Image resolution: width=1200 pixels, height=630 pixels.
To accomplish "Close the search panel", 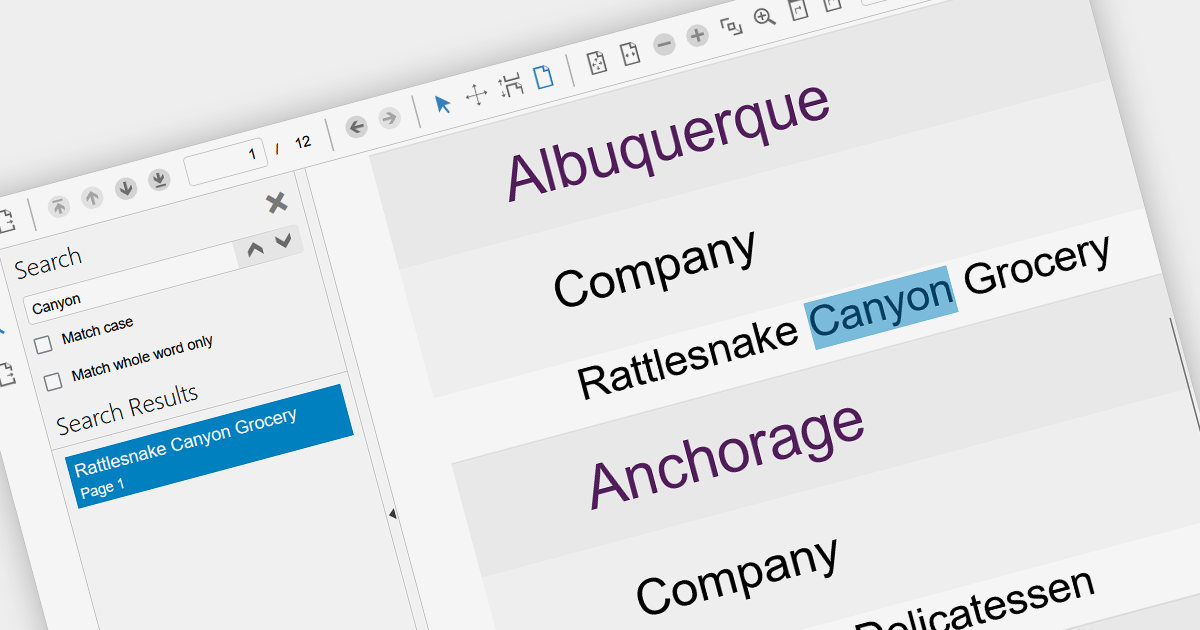I will click(x=277, y=204).
